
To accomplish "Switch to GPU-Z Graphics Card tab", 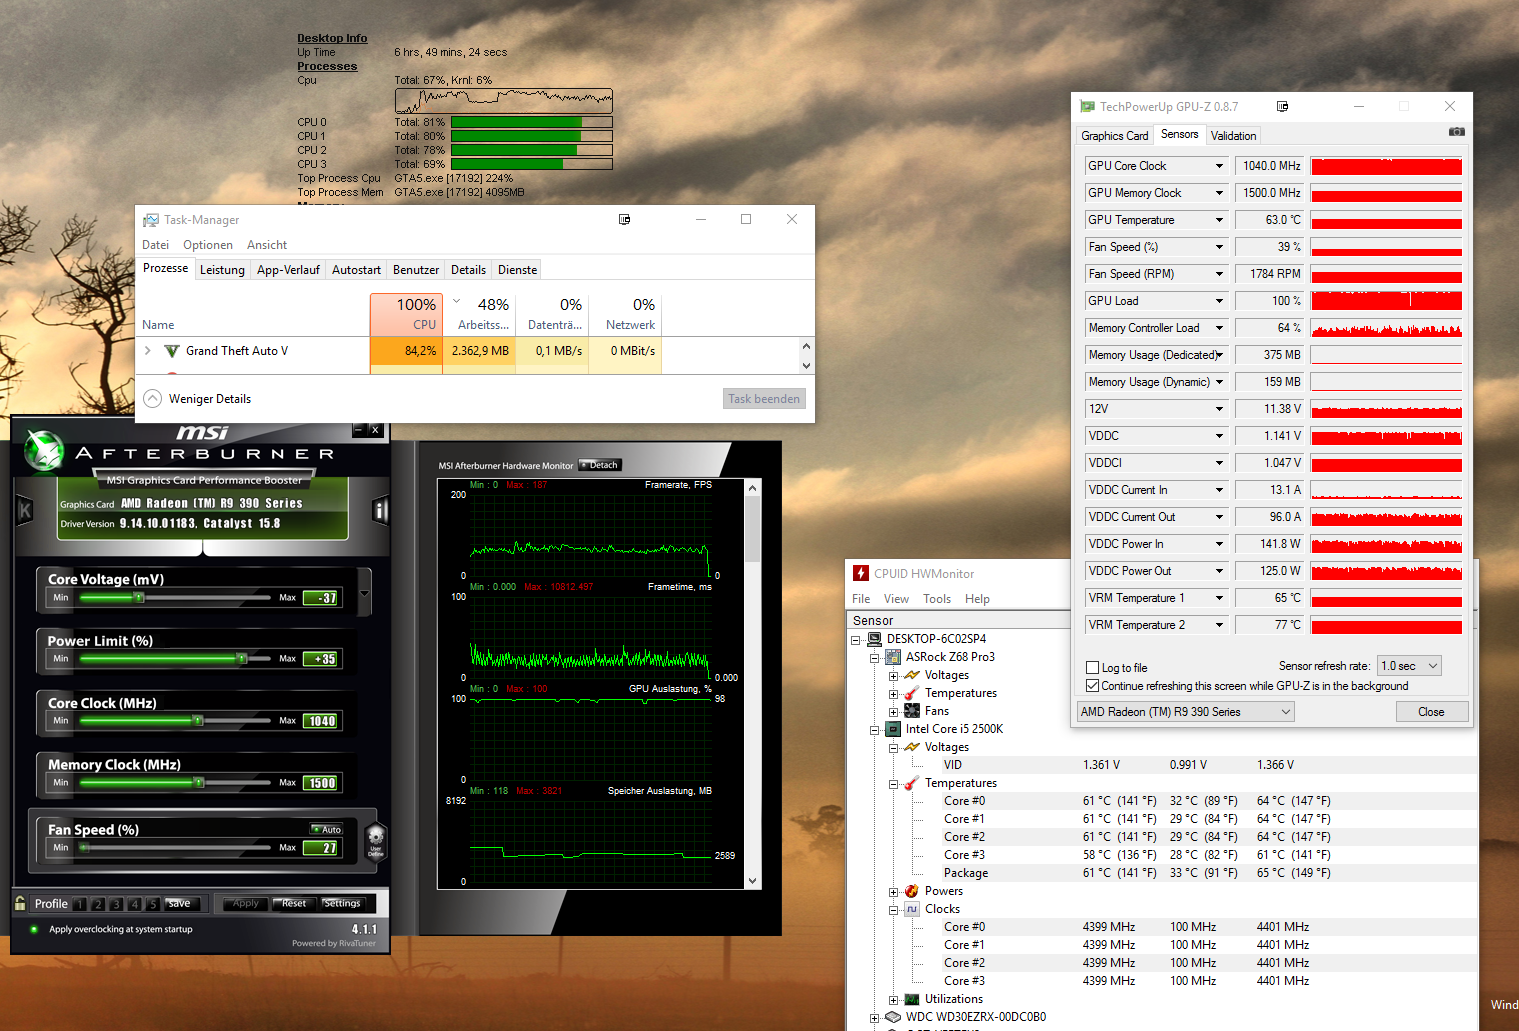I will pos(1114,136).
